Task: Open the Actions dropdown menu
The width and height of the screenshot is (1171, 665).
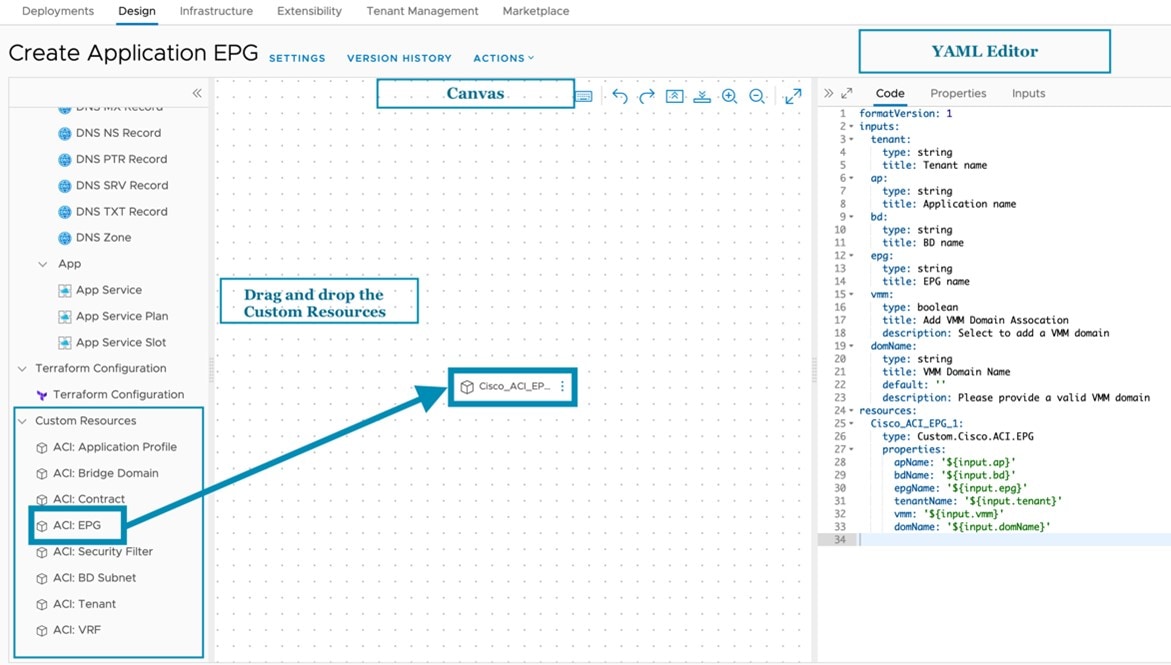Action: (503, 58)
